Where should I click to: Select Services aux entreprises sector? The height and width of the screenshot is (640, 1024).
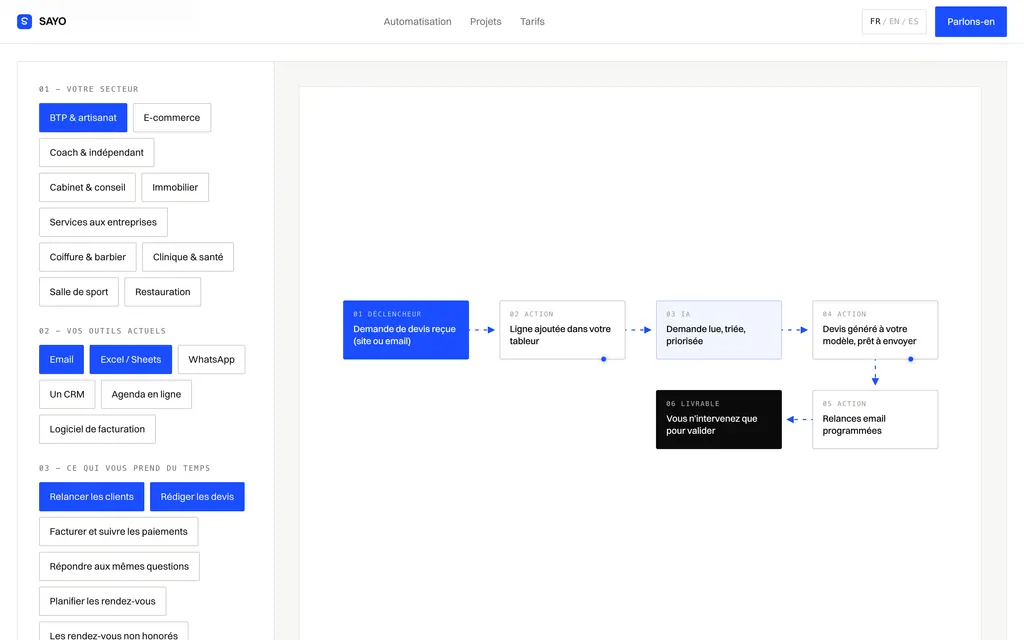(103, 222)
